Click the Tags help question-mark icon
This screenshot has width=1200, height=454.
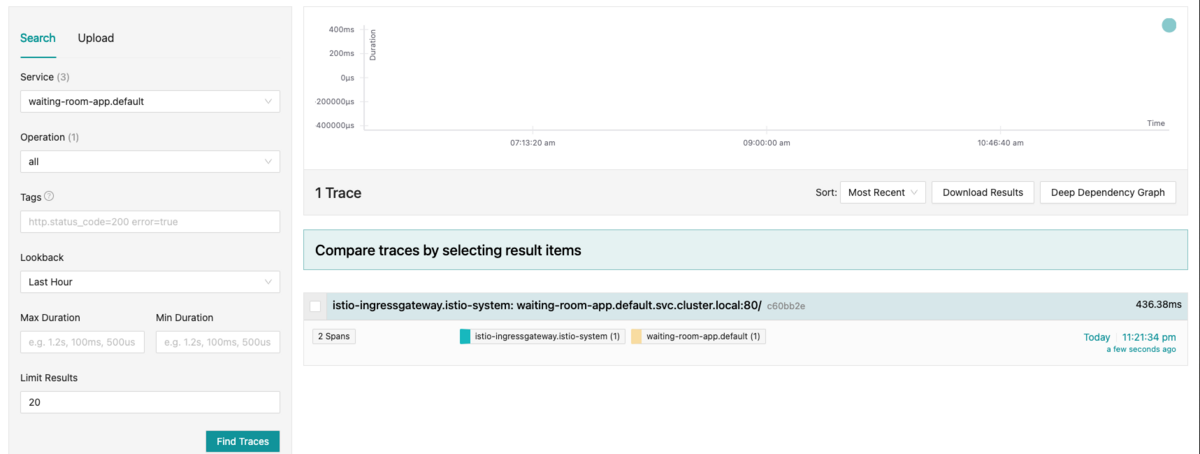pyautogui.click(x=49, y=197)
